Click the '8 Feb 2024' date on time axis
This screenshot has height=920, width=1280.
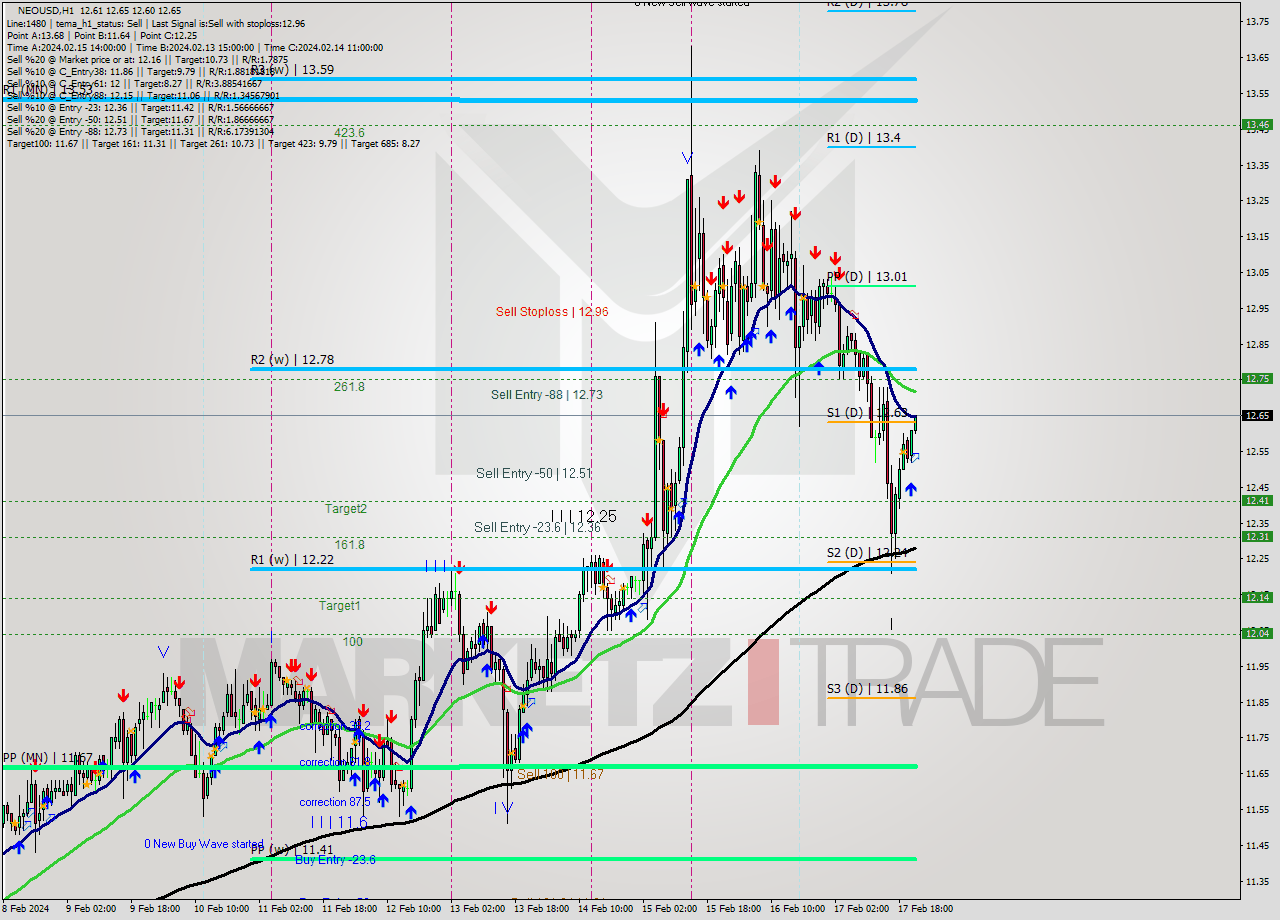(x=27, y=909)
